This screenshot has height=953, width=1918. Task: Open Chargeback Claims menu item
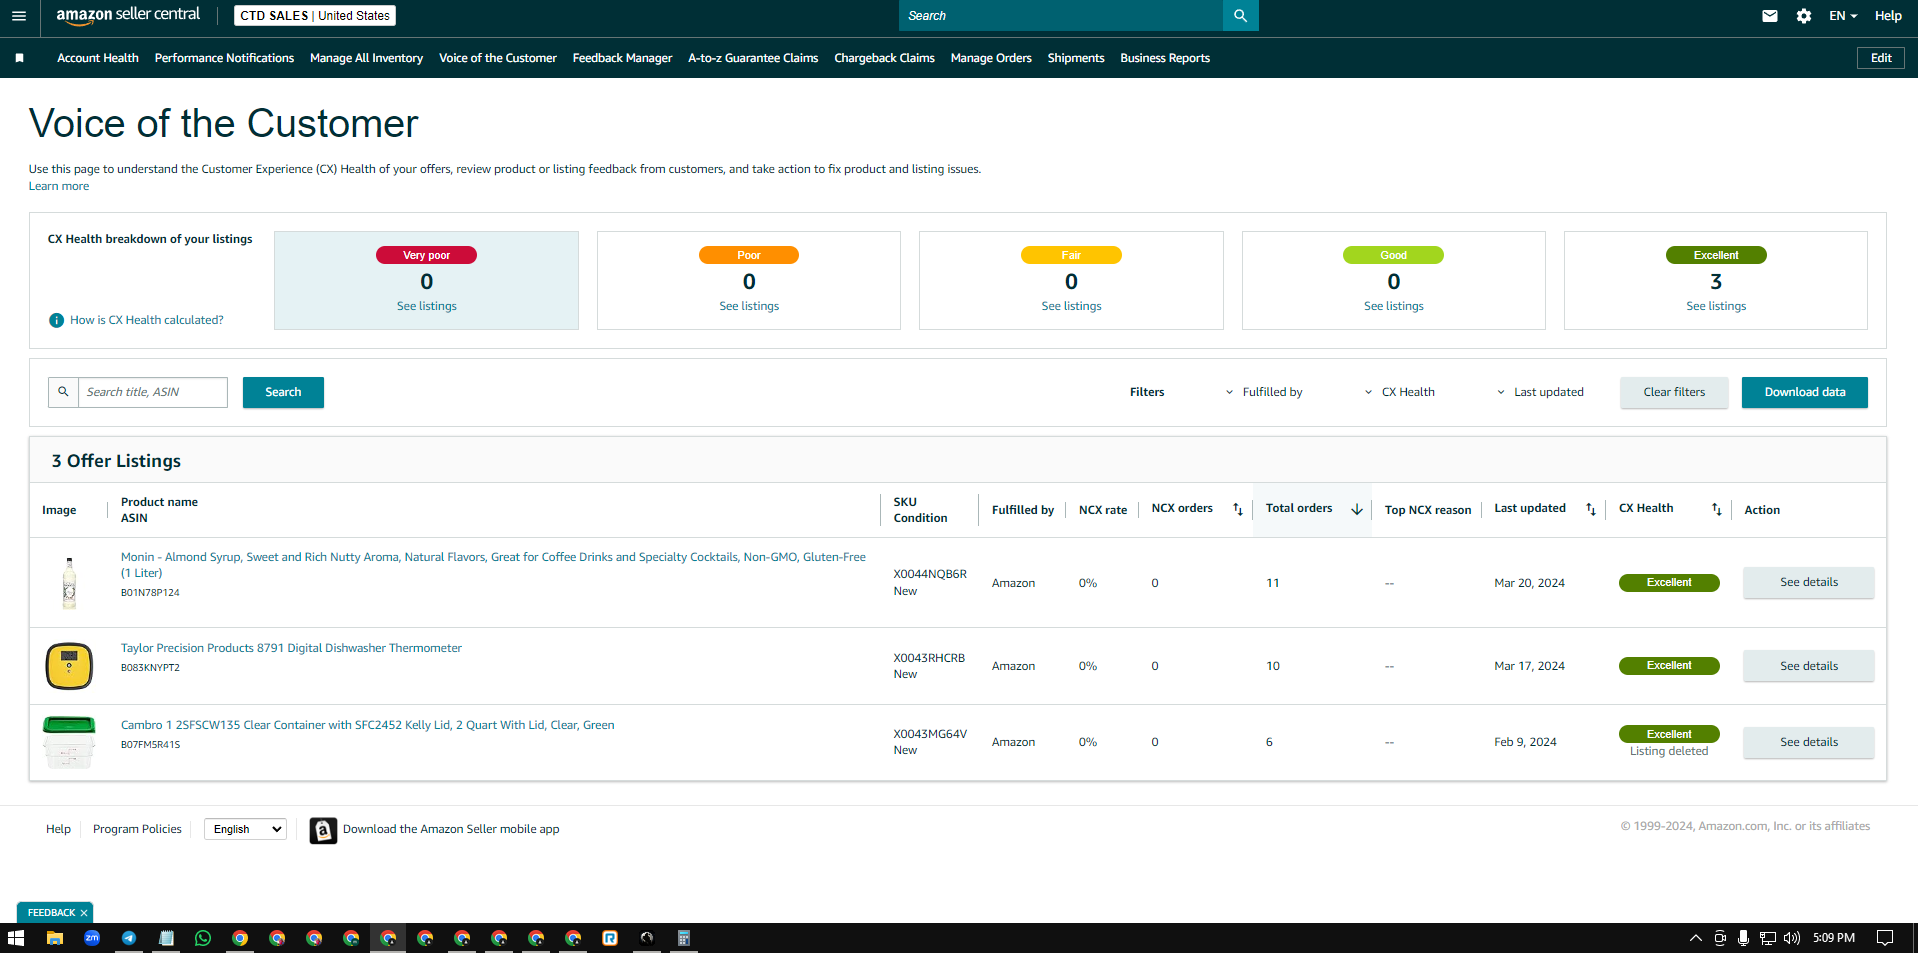(x=884, y=58)
